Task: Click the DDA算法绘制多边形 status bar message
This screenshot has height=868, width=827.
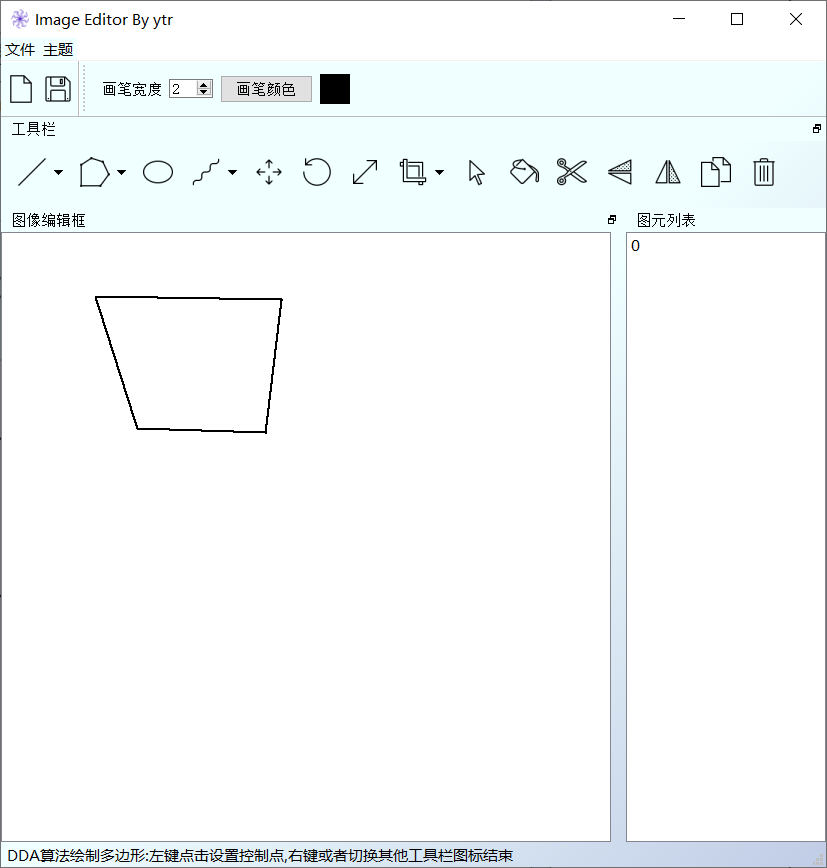Action: pyautogui.click(x=260, y=856)
